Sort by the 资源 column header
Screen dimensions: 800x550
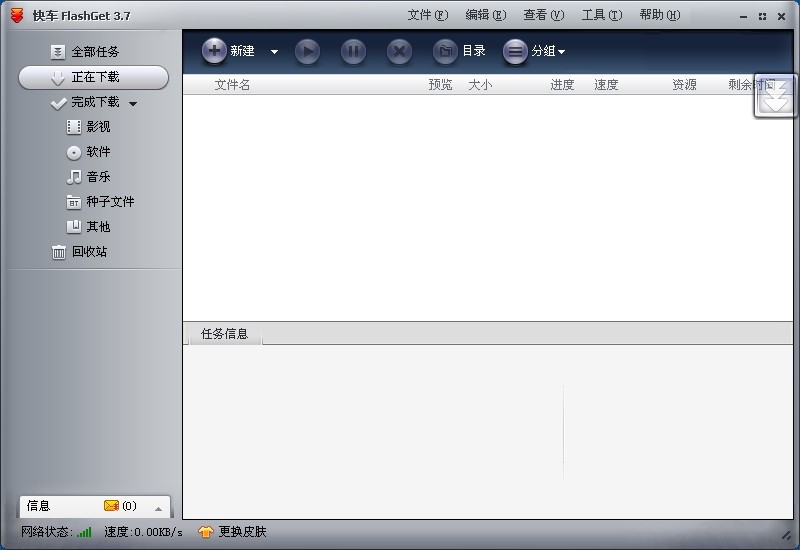(x=684, y=85)
